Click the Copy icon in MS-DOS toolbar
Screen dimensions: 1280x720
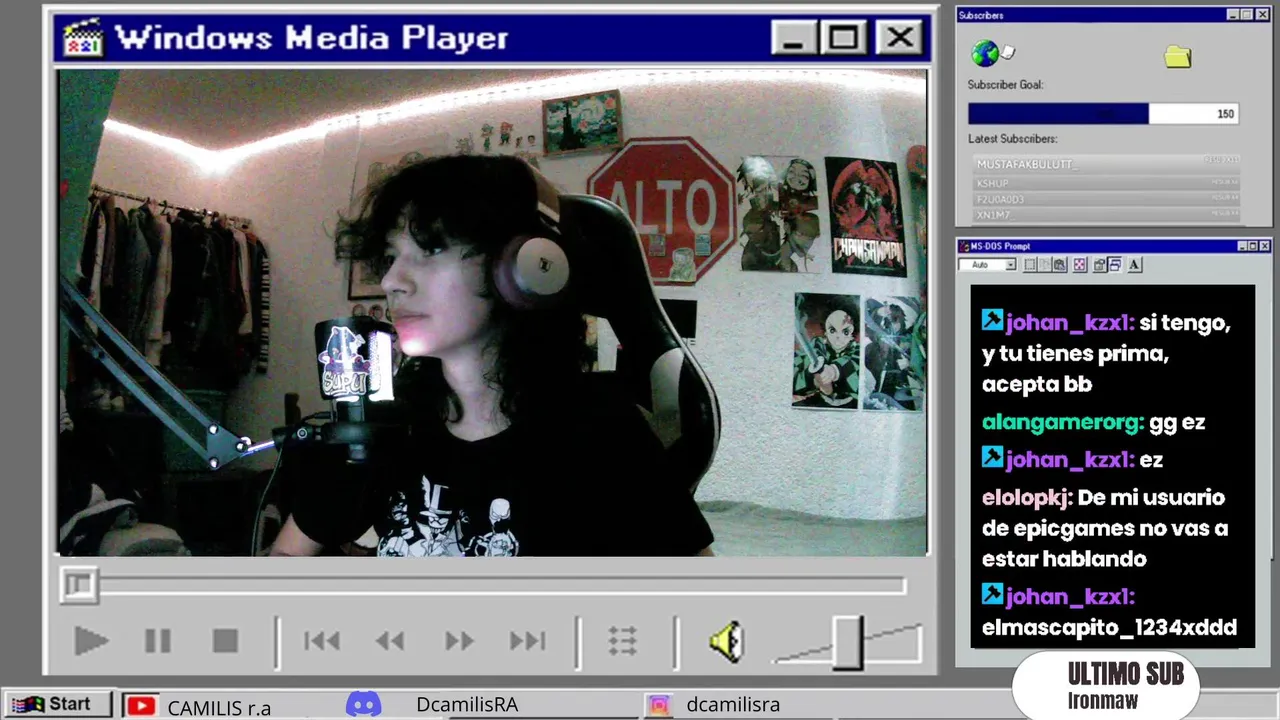(x=1044, y=265)
